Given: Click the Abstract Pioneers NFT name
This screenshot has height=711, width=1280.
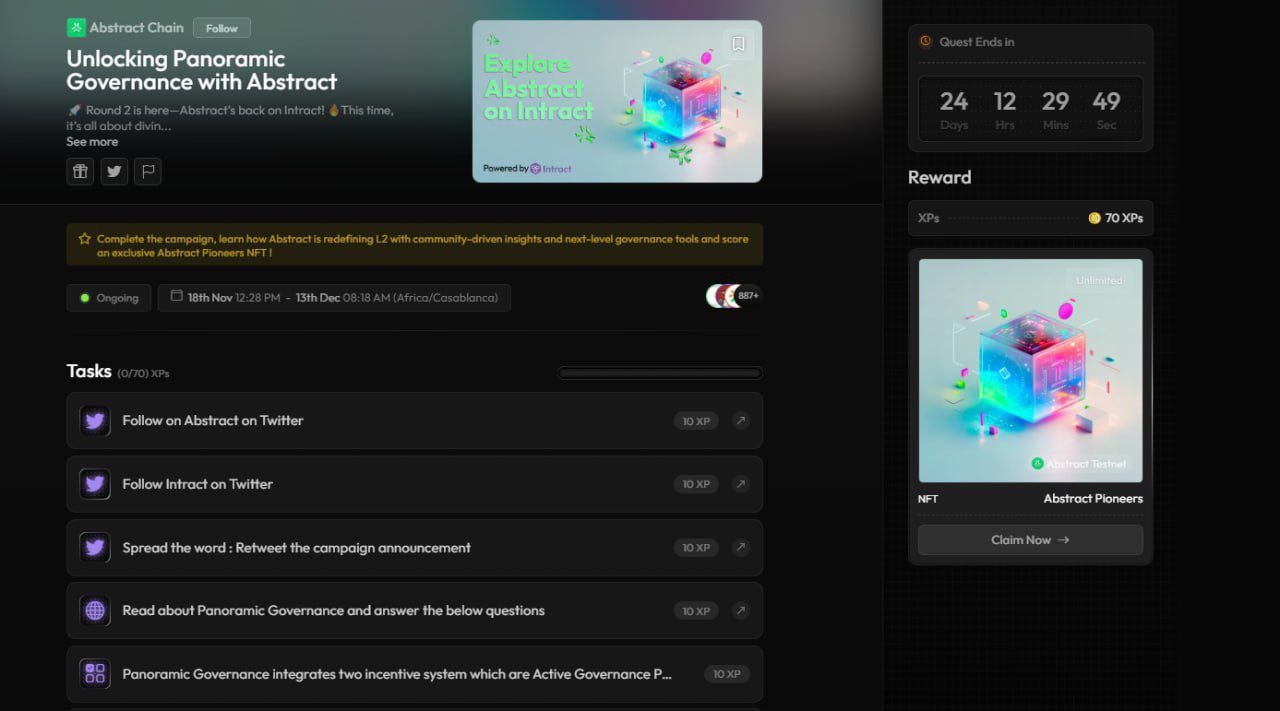Looking at the screenshot, I should pyautogui.click(x=1093, y=499).
